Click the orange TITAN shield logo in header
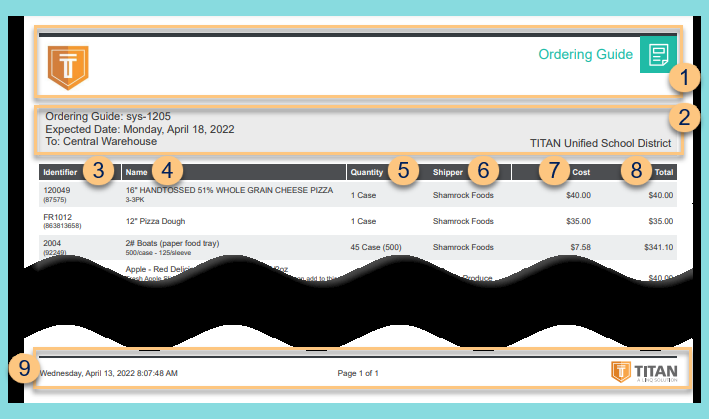 click(x=68, y=67)
